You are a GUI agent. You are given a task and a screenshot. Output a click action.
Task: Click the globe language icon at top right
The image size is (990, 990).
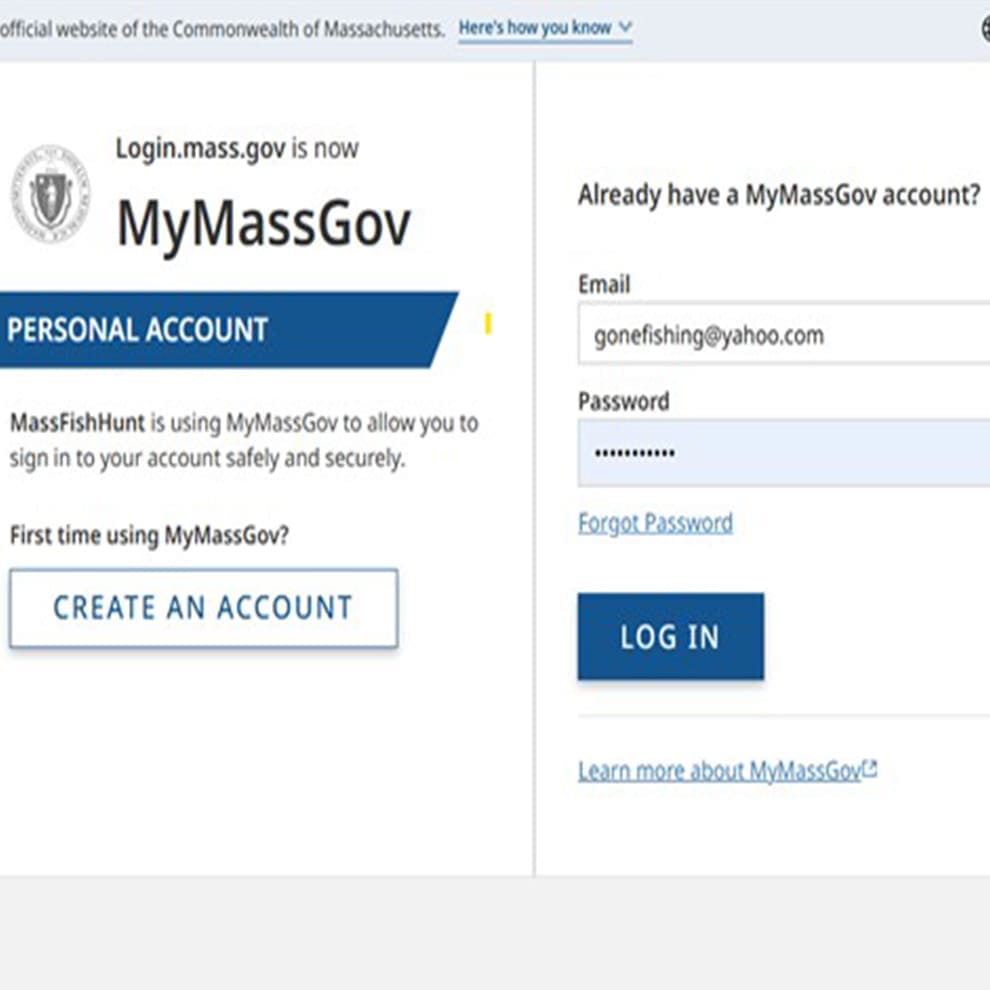pos(986,28)
